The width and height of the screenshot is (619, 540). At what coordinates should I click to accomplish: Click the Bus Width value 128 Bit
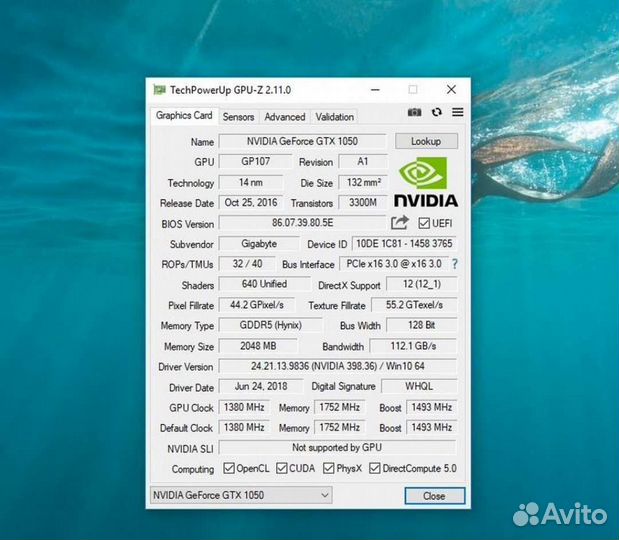tap(422, 325)
